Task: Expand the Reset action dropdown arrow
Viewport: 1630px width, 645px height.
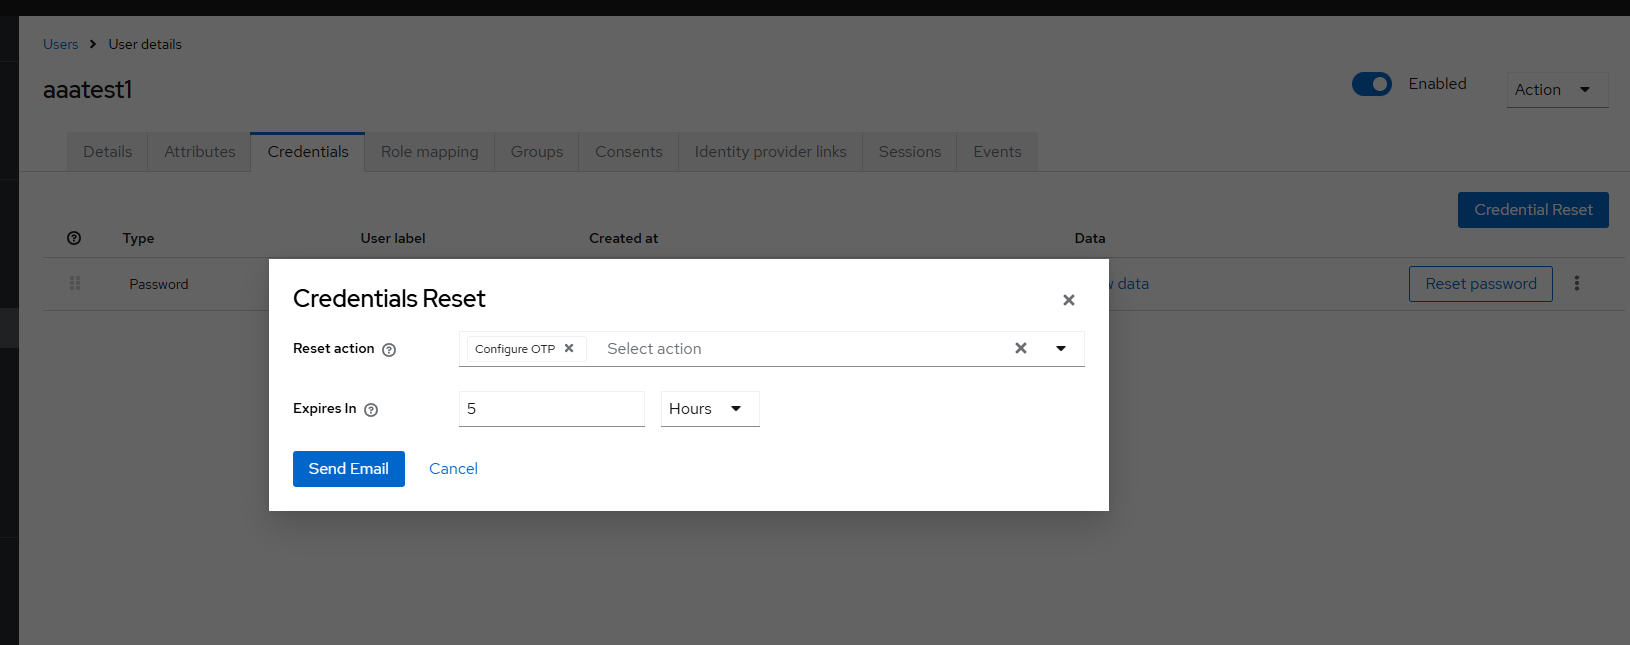Action: pos(1061,349)
